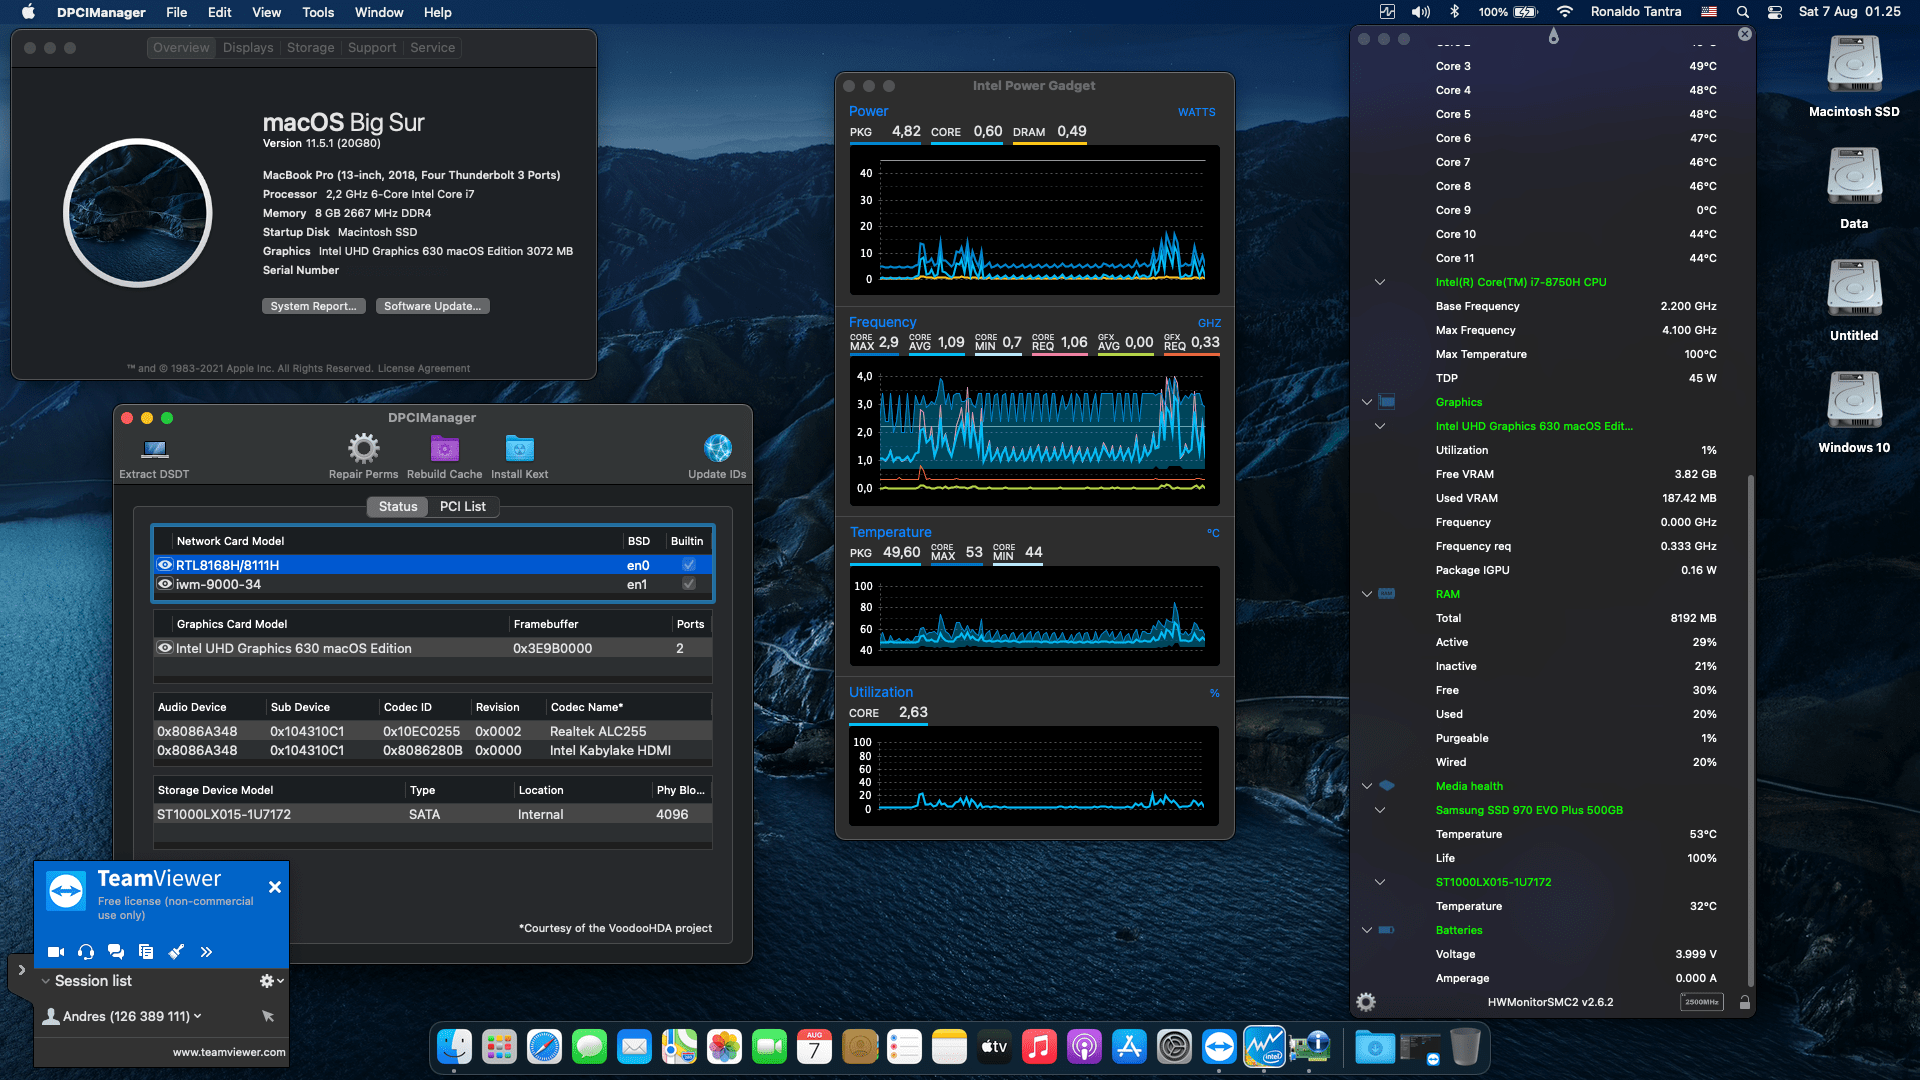Click round X button atop HWMonitorSMC2 panel
Screen dimensions: 1920x1080
[x=1745, y=34]
